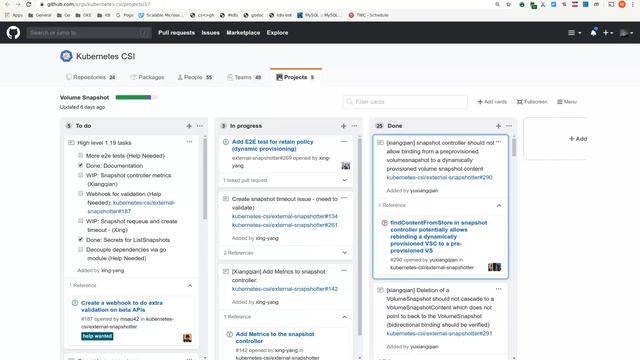Collapse reference under High level tasks card

coord(190,285)
